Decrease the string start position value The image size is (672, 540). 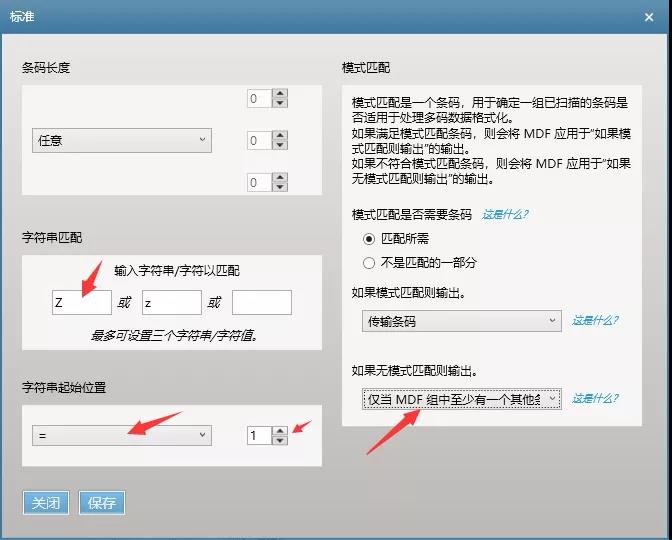tap(280, 441)
